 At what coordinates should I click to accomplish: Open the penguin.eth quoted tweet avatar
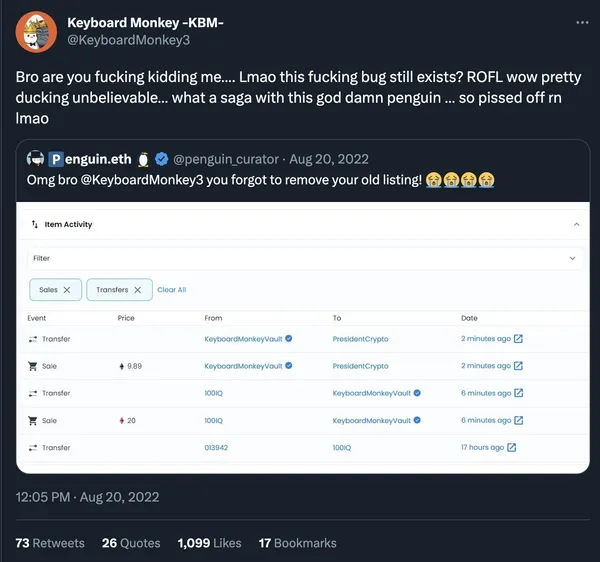click(34, 158)
